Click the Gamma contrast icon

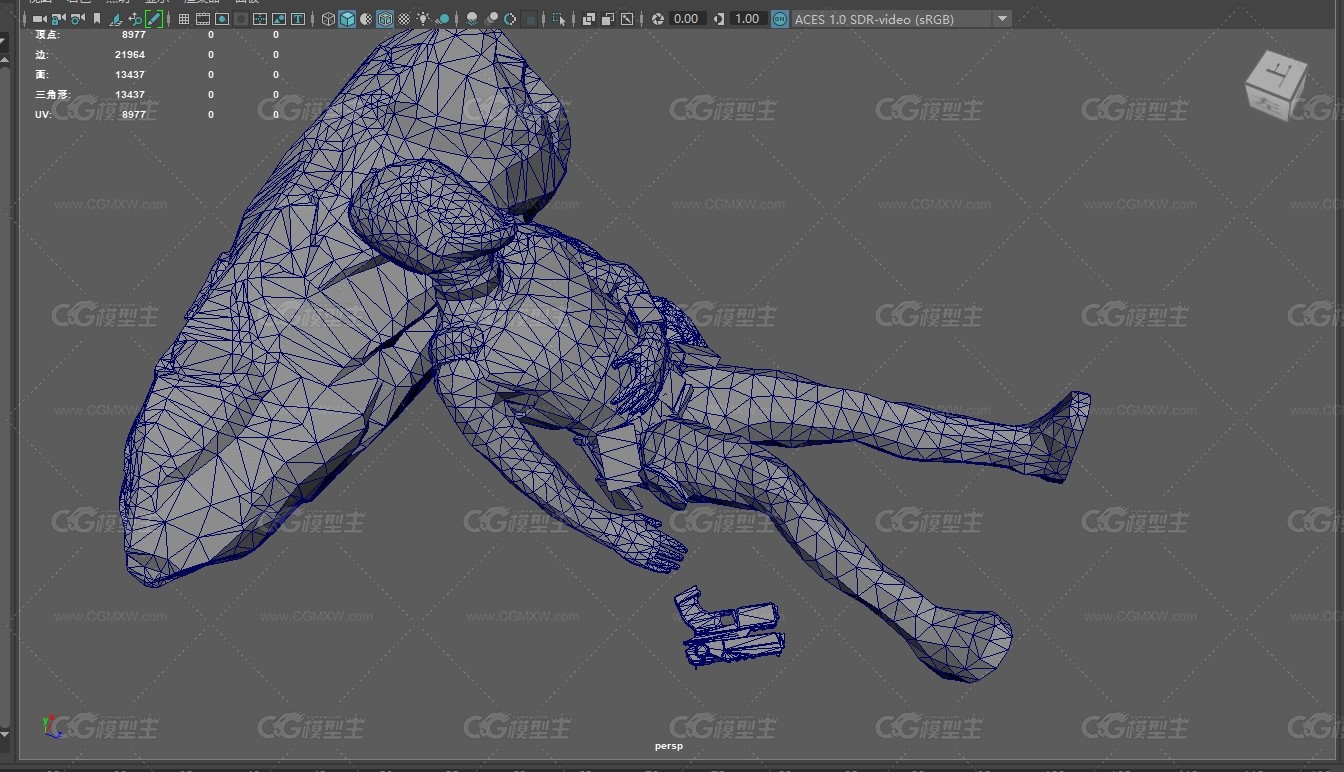pos(719,19)
